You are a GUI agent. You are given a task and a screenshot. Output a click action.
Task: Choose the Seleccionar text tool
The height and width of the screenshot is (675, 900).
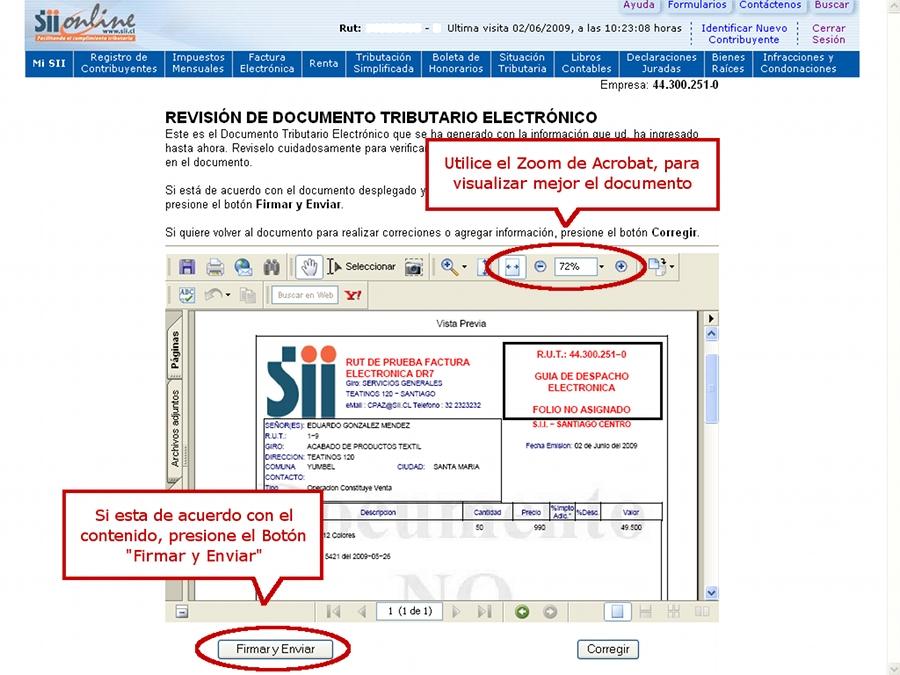[x=362, y=267]
